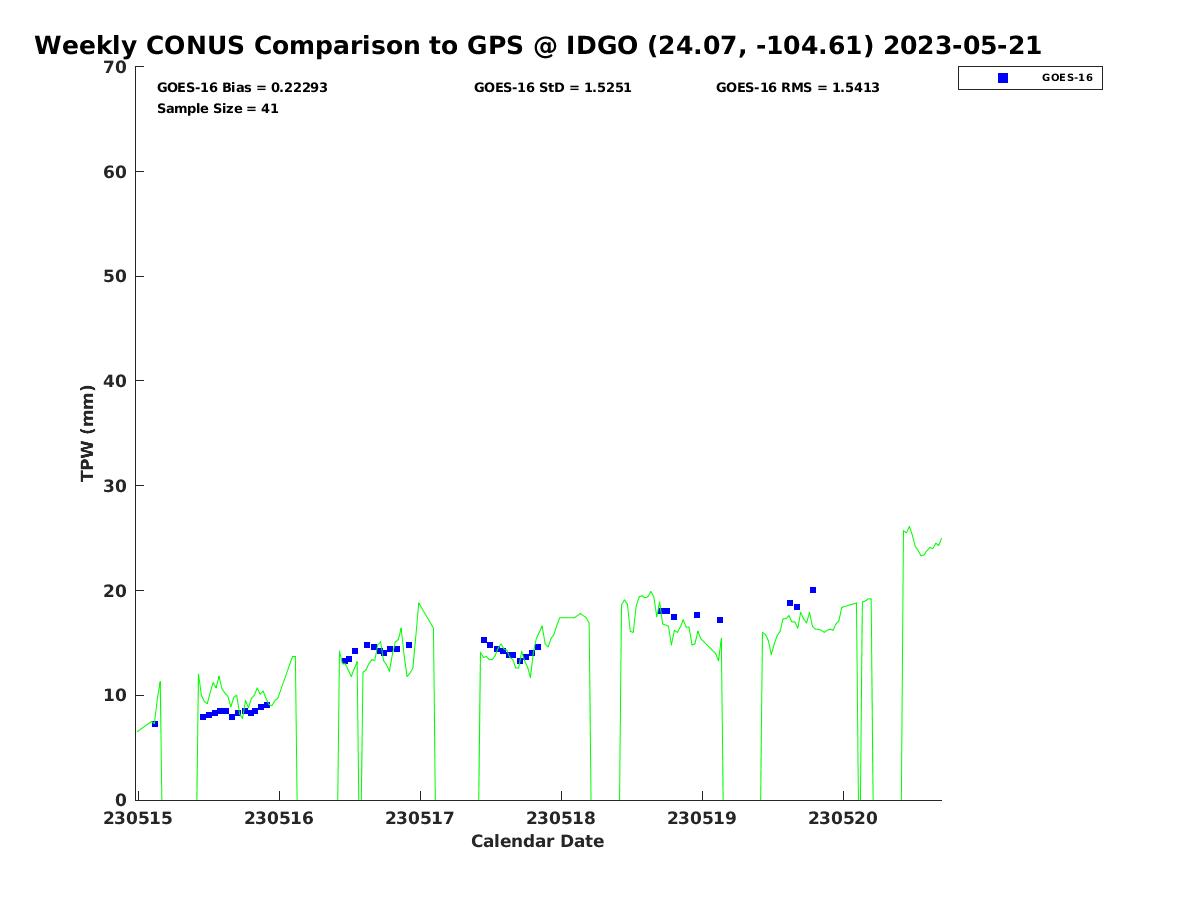The width and height of the screenshot is (1200, 900).
Task: Click the blue GOES-16 legend marker
Action: pos(1003,78)
